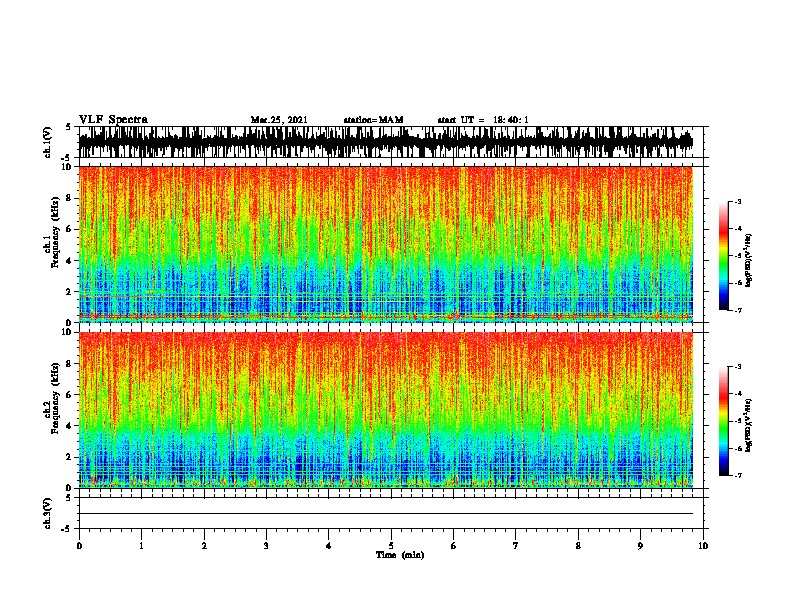Click the ch.3(V) axis label
The image size is (792, 612).
click(x=48, y=513)
